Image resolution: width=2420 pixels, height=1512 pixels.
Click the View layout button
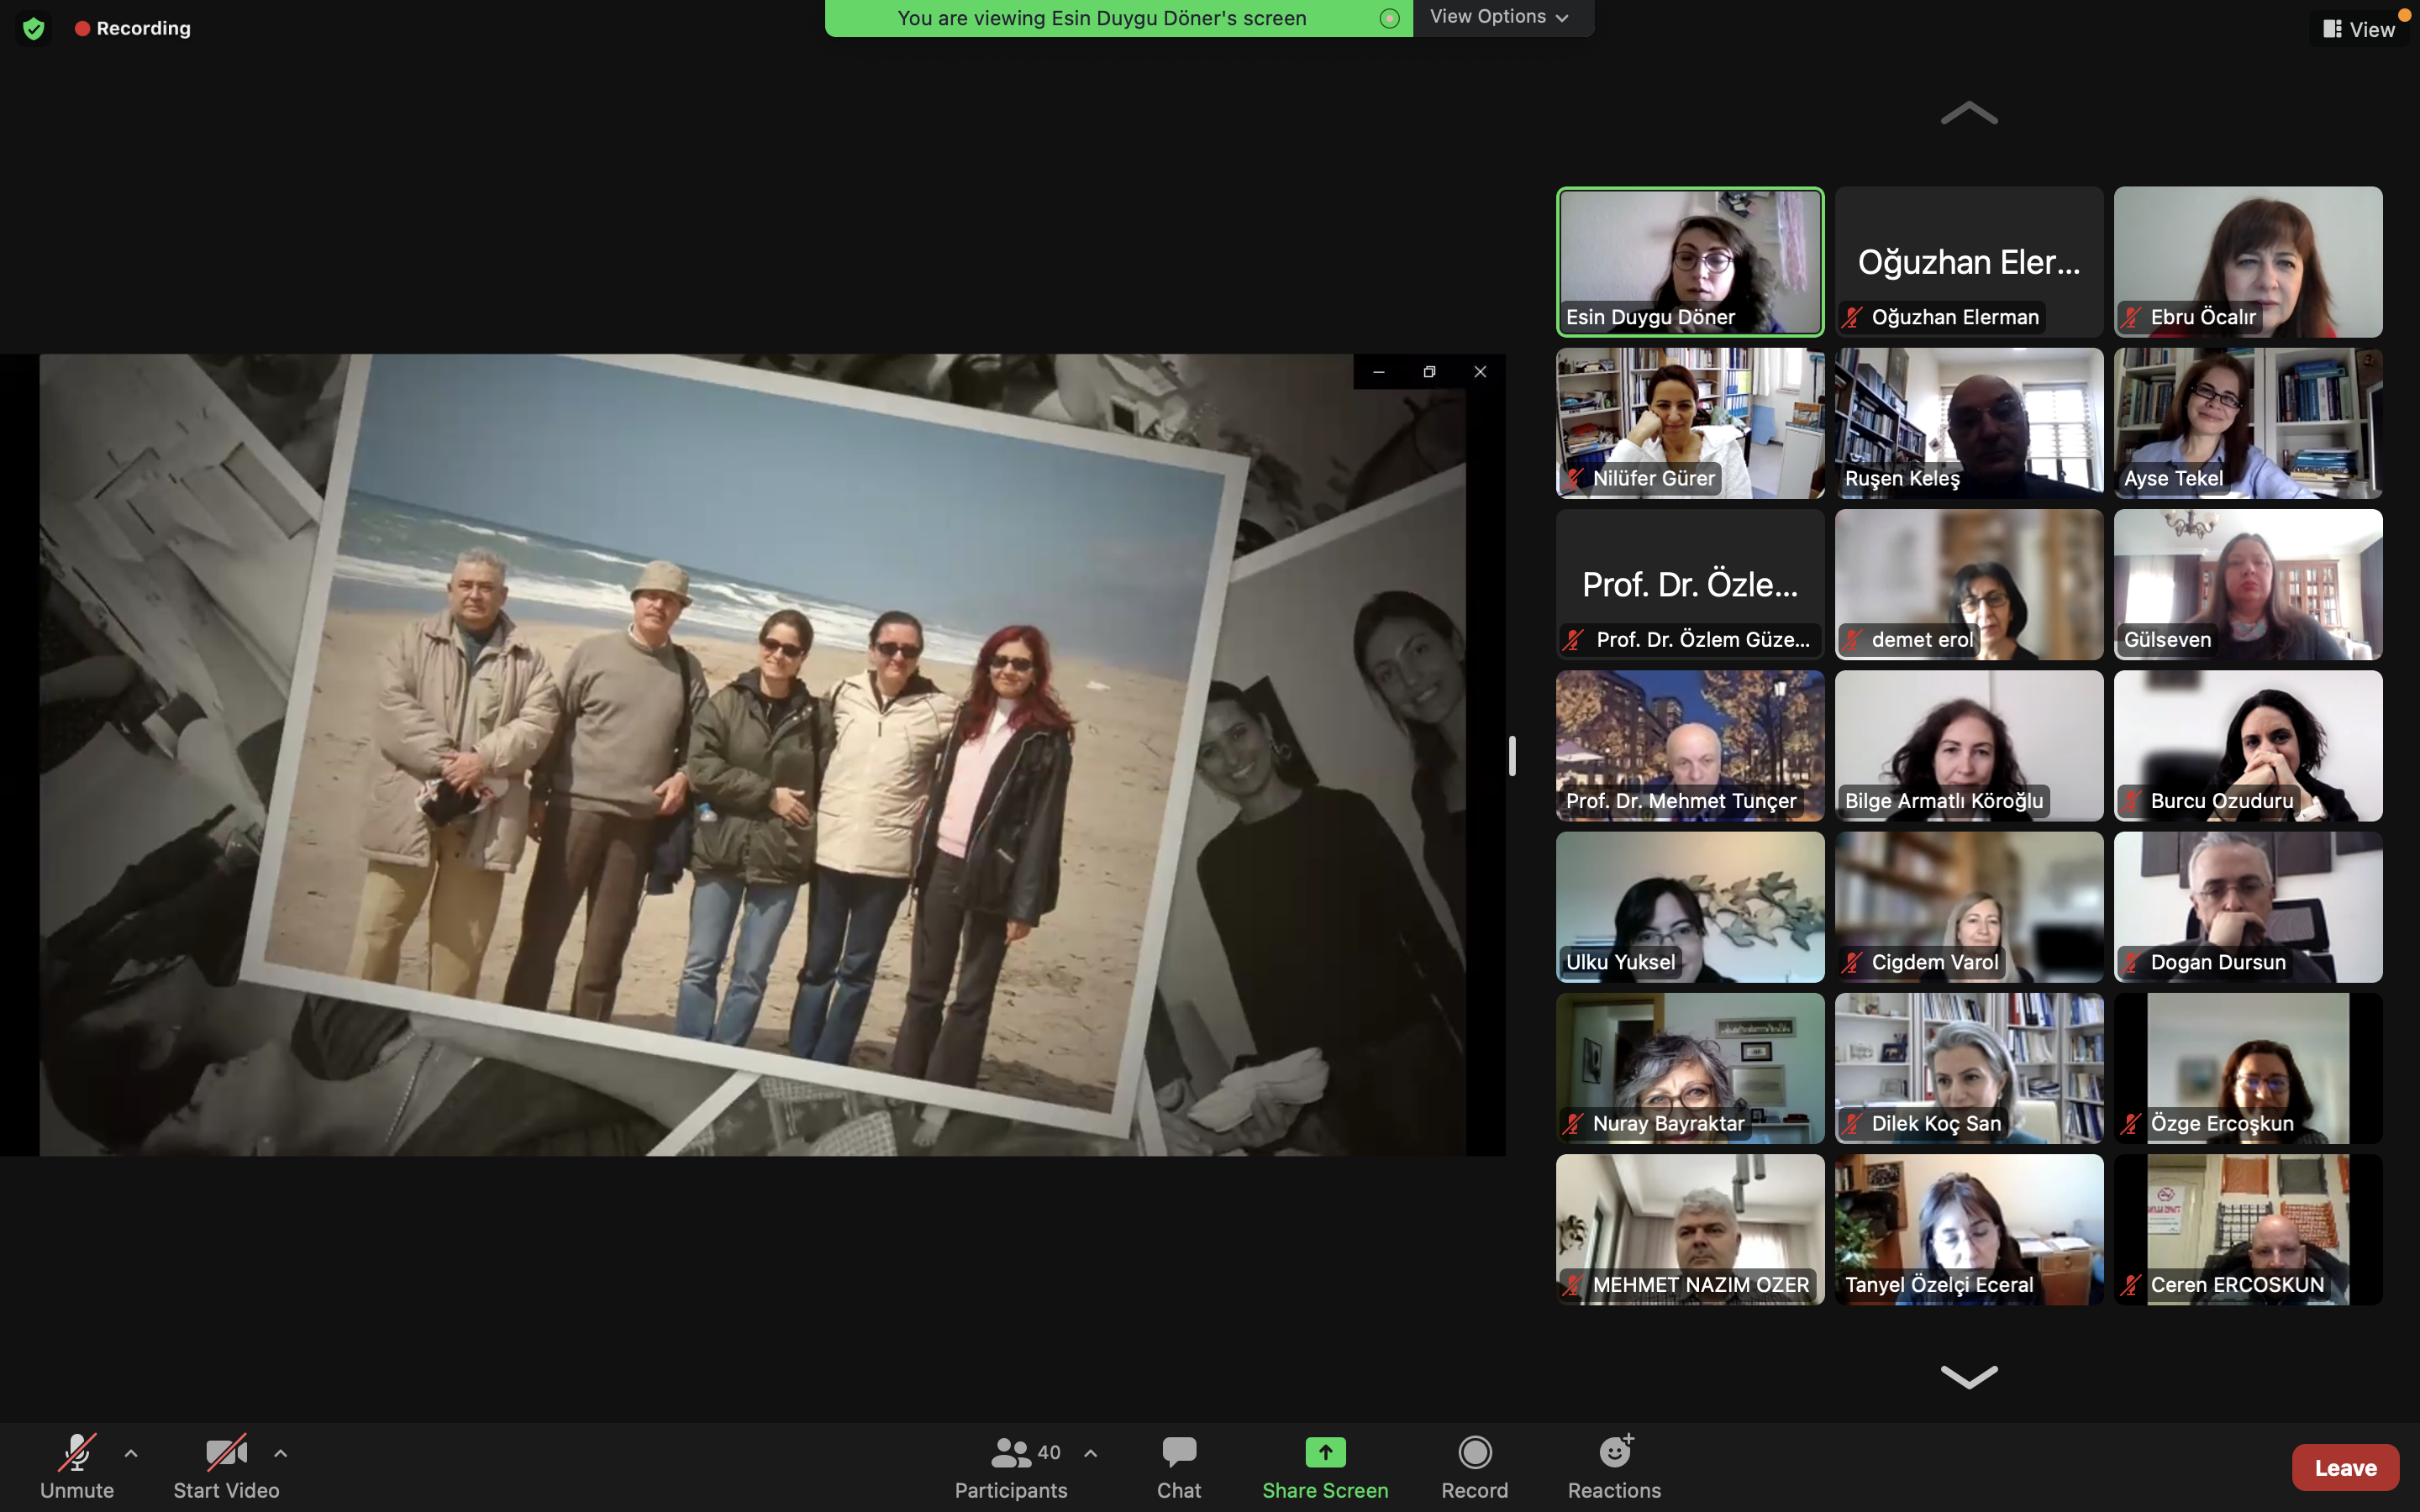[x=2359, y=29]
